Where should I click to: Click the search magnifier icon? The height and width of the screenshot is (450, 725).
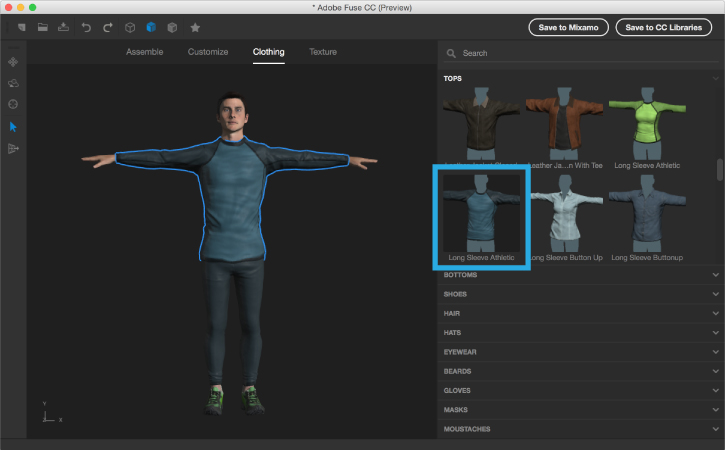pos(451,54)
